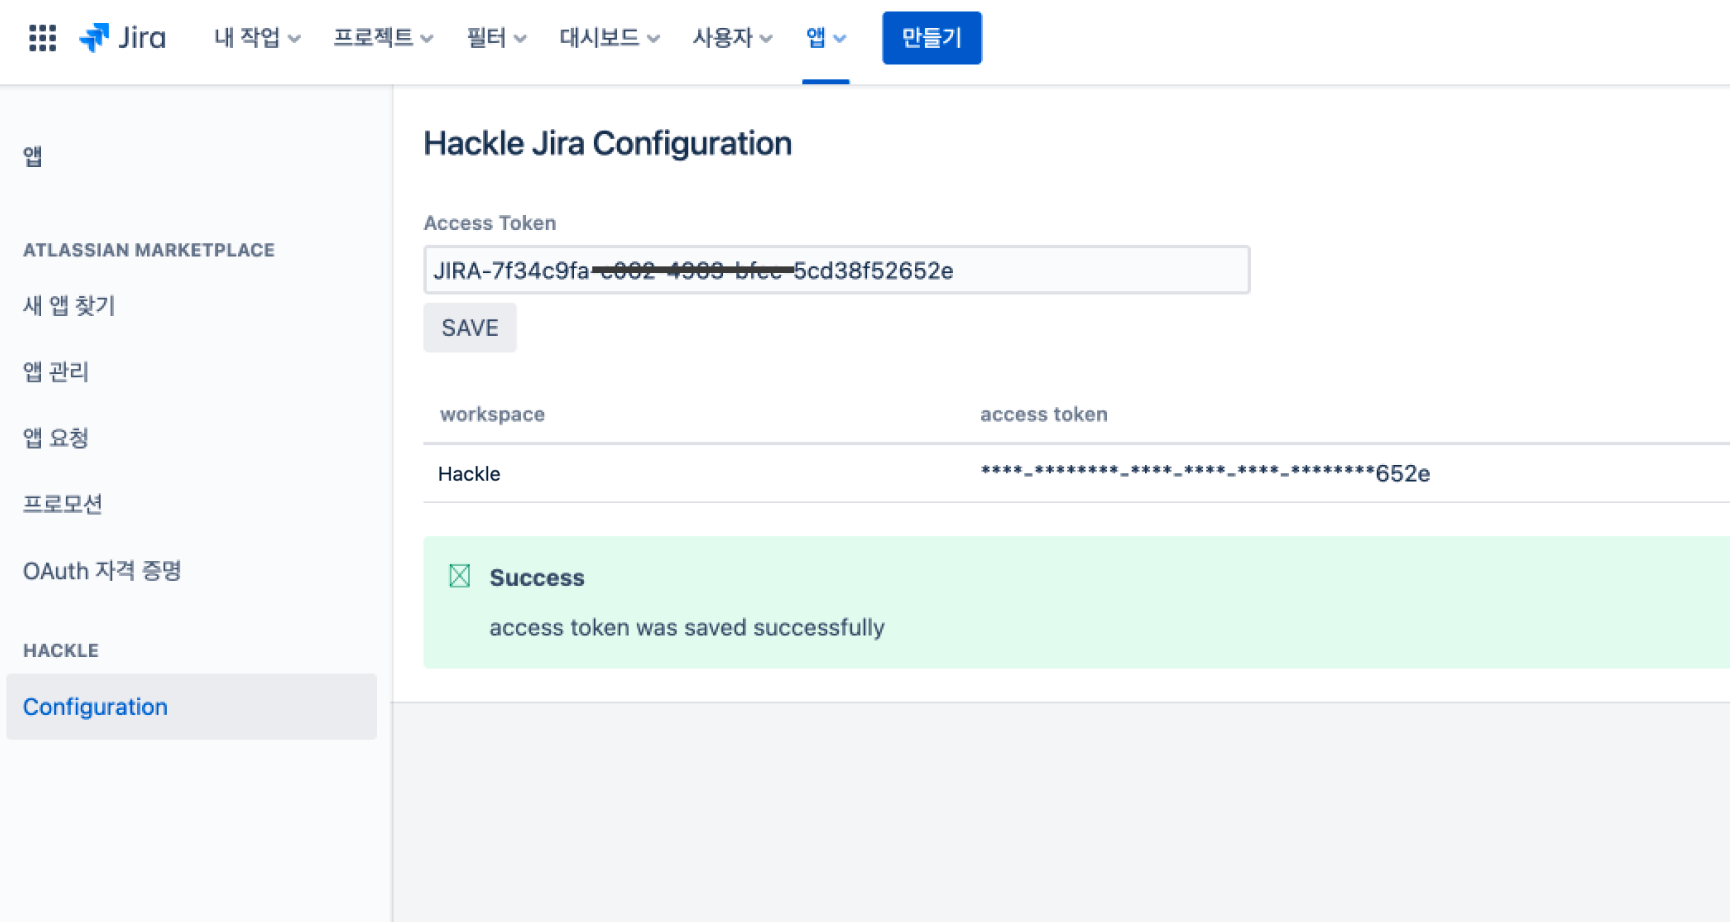
Task: Expand the 대시보드 menu
Action: point(609,38)
